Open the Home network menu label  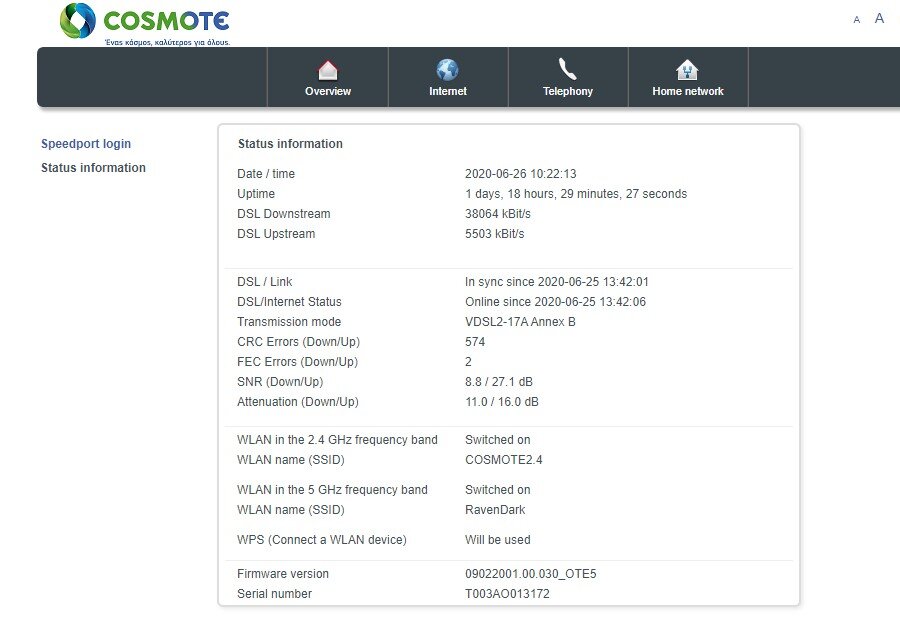688,91
